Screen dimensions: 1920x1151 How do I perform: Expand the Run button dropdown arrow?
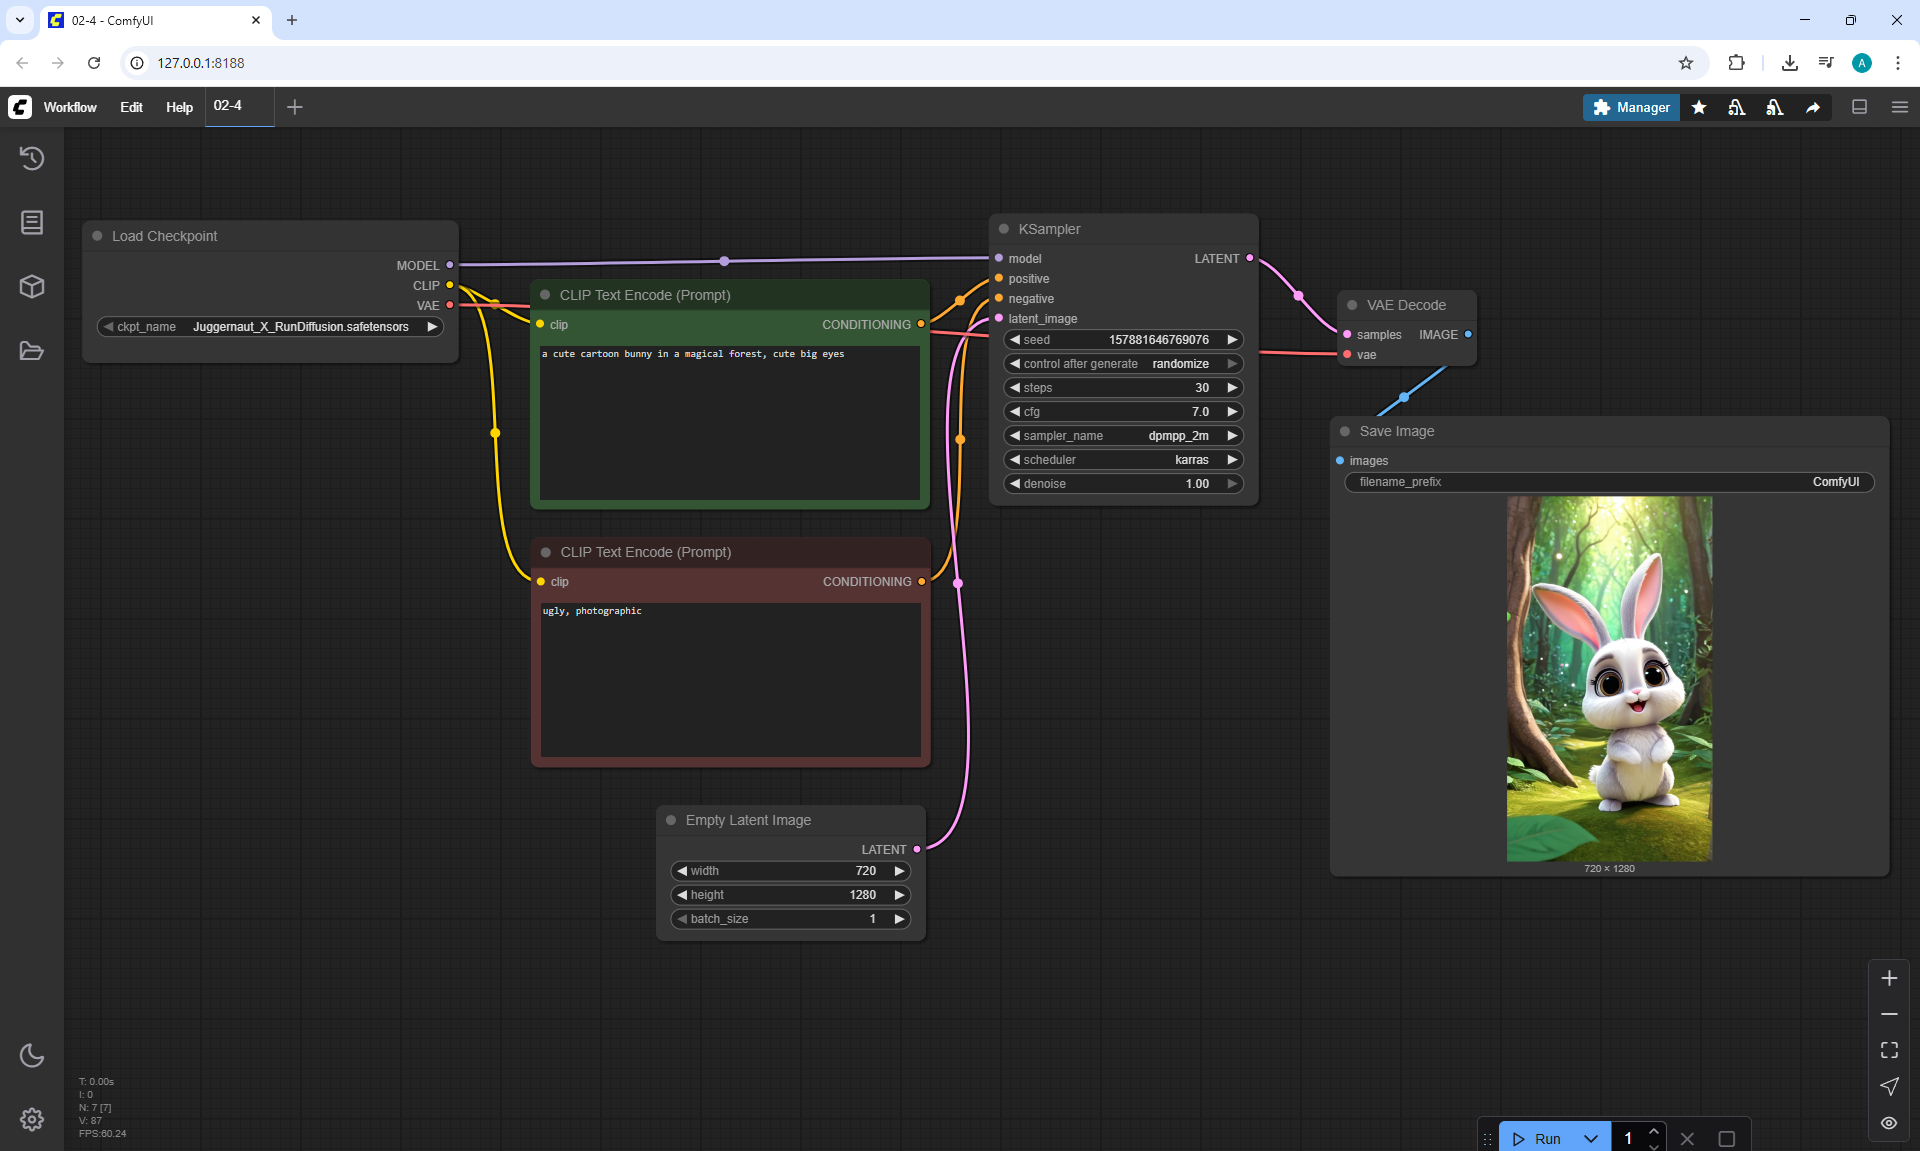[1591, 1138]
